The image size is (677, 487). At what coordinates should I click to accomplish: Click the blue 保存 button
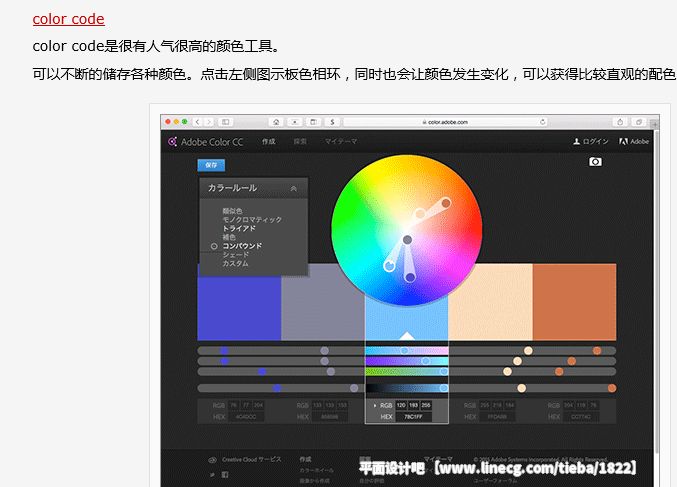coord(211,165)
